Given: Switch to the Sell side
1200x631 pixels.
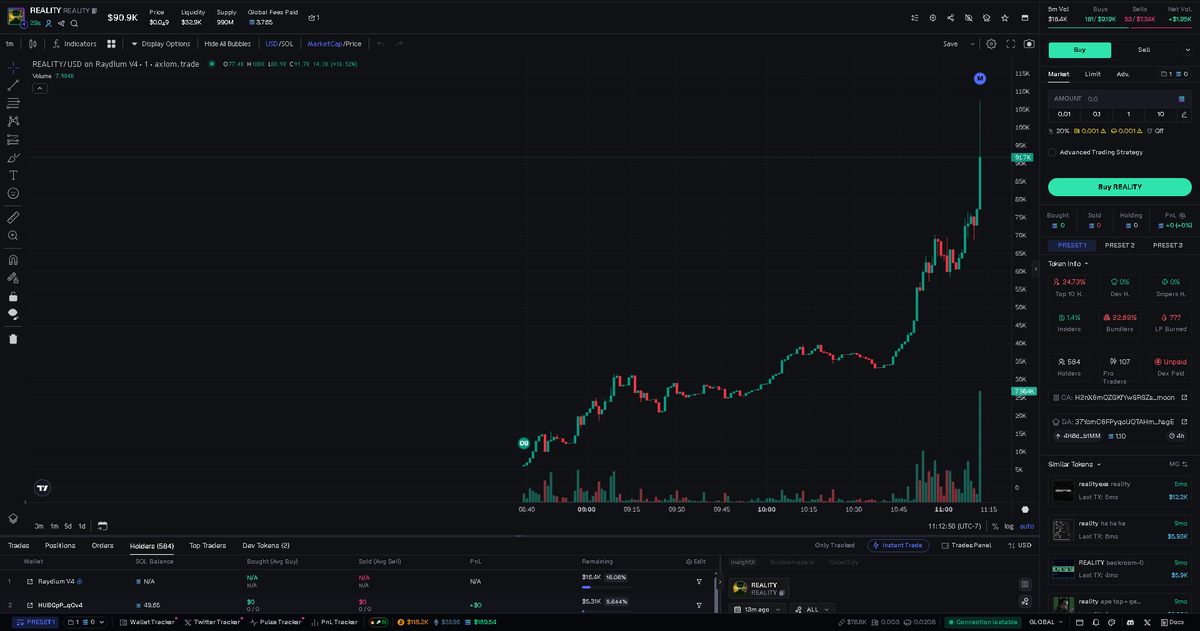Looking at the screenshot, I should (1144, 50).
